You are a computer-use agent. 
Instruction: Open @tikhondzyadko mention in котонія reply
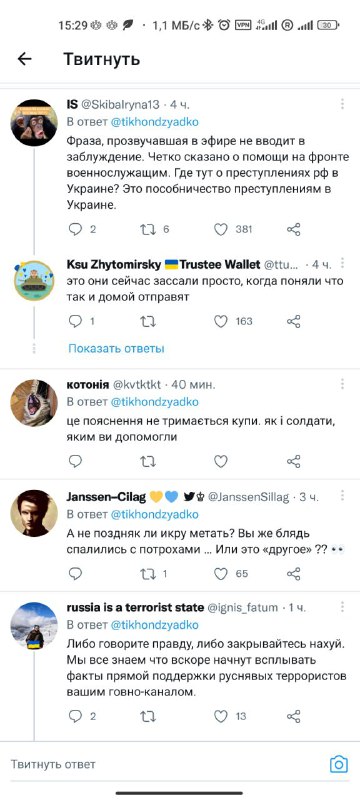155,402
